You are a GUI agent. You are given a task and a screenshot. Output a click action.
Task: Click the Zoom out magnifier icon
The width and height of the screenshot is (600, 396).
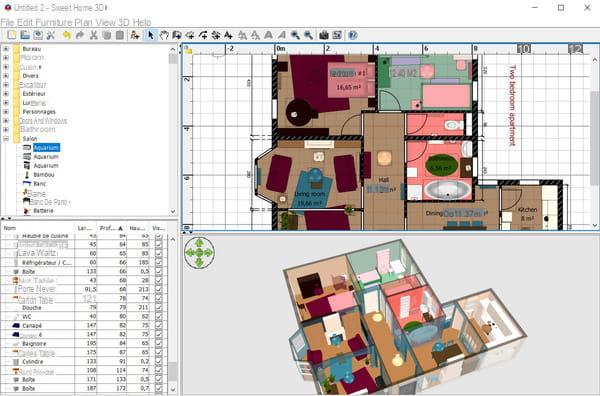pyautogui.click(x=308, y=35)
